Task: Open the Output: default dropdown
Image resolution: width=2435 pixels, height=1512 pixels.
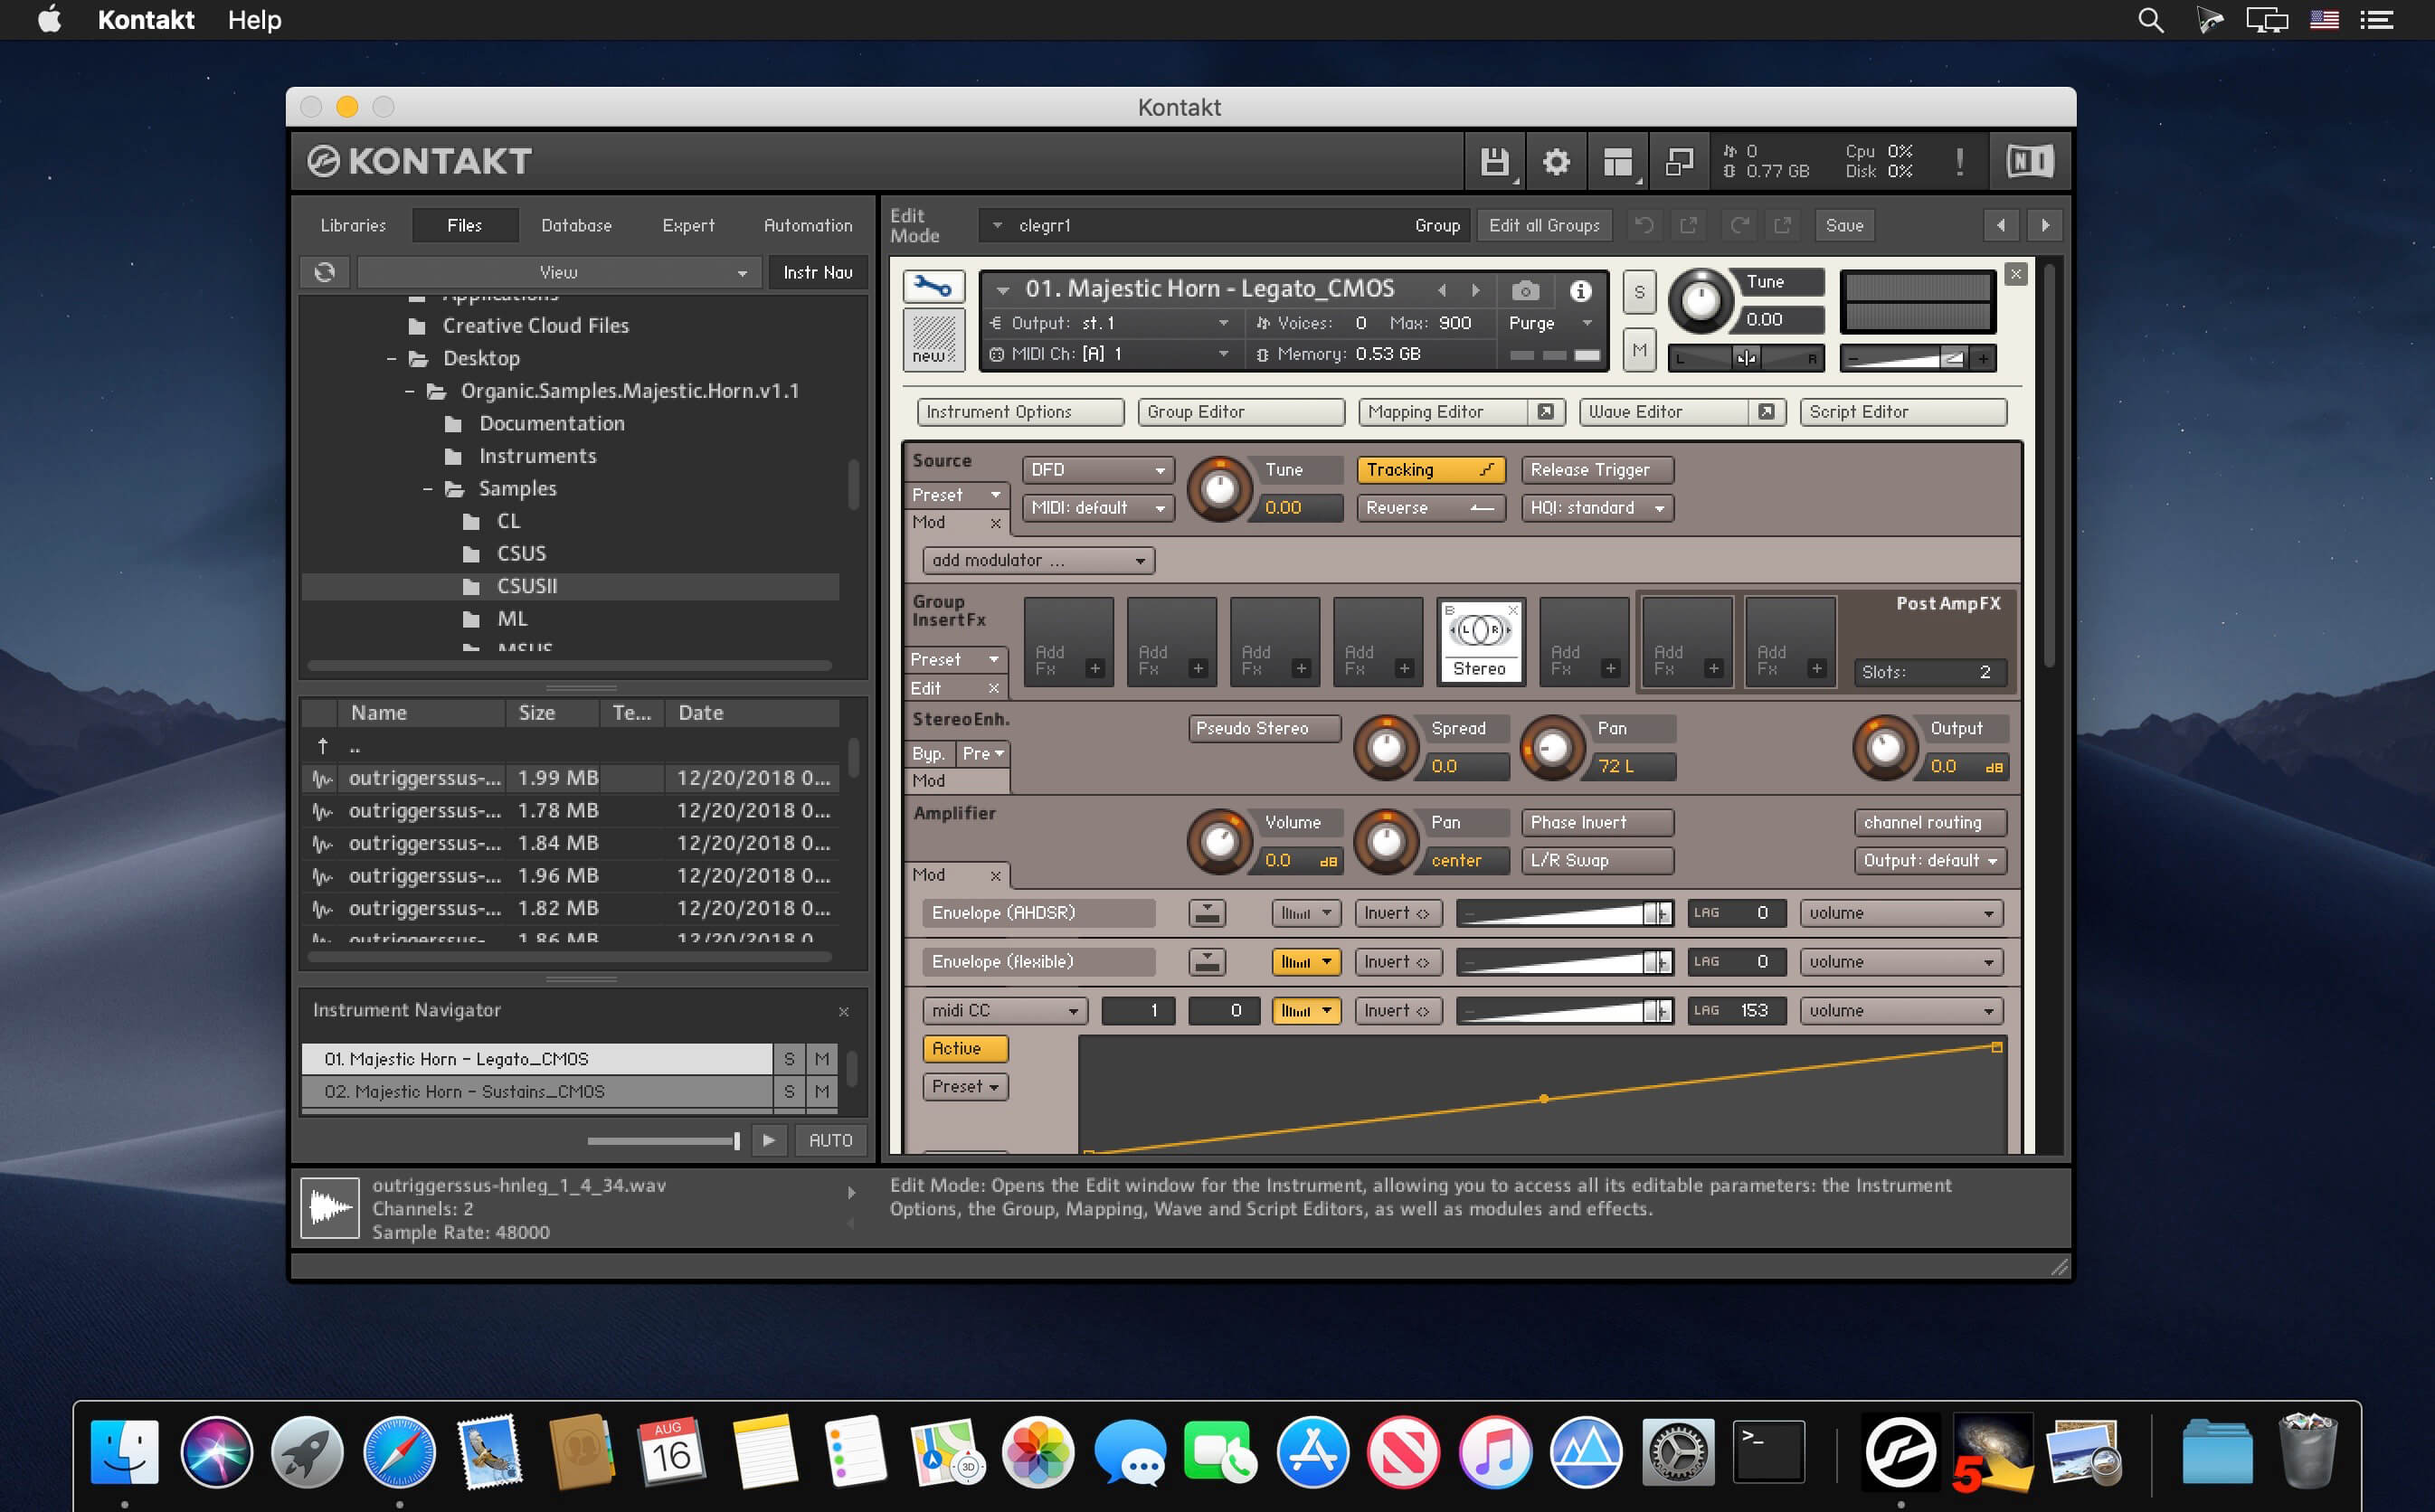Action: [x=1930, y=860]
